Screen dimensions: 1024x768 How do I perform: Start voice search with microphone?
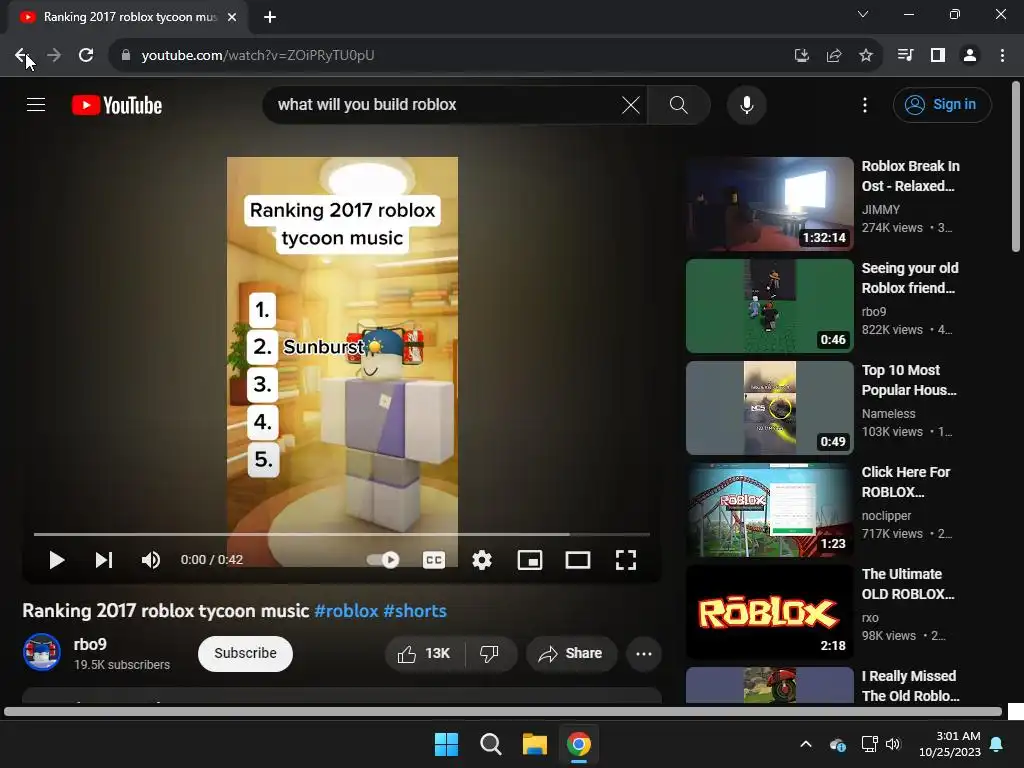(746, 104)
